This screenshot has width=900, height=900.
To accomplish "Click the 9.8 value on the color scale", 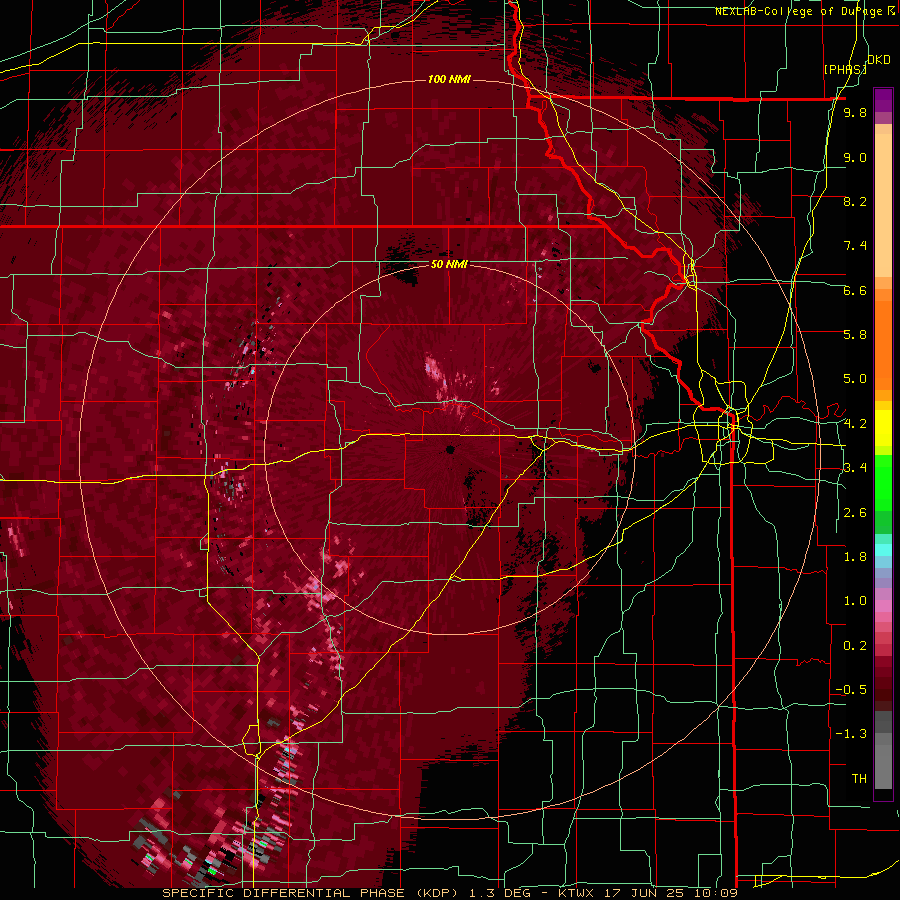I will click(x=855, y=112).
